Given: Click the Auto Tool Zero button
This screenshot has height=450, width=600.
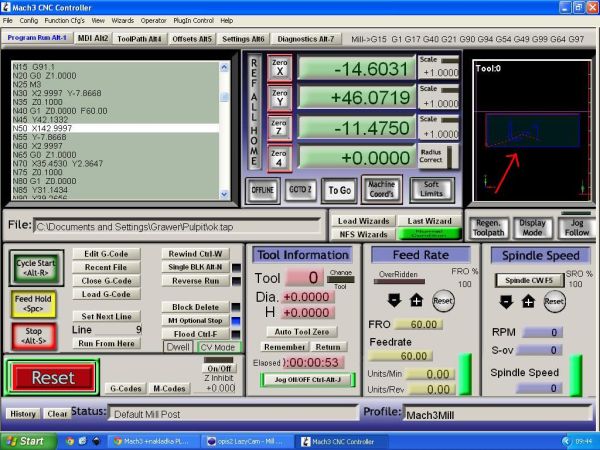Looking at the screenshot, I should click(302, 332).
